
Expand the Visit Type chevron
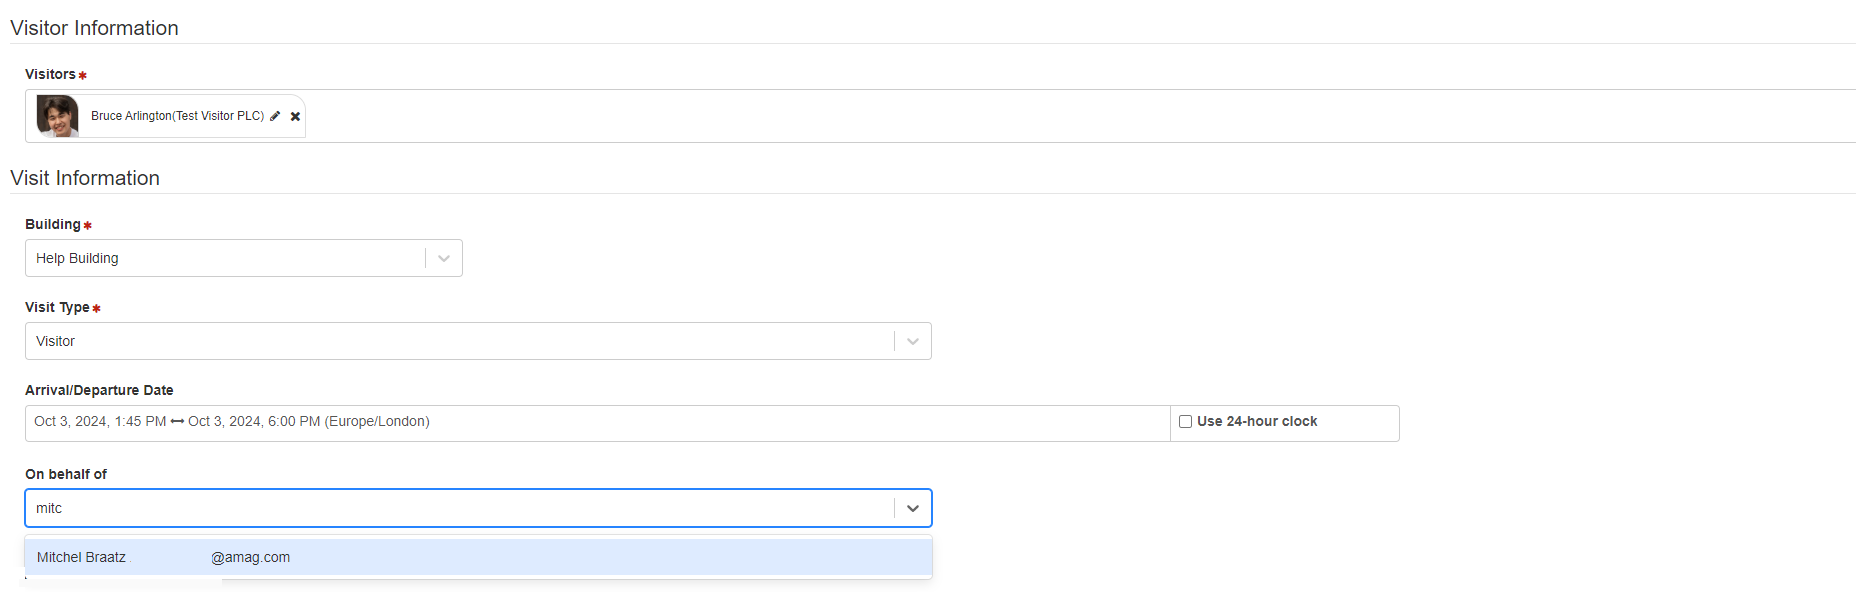point(913,341)
